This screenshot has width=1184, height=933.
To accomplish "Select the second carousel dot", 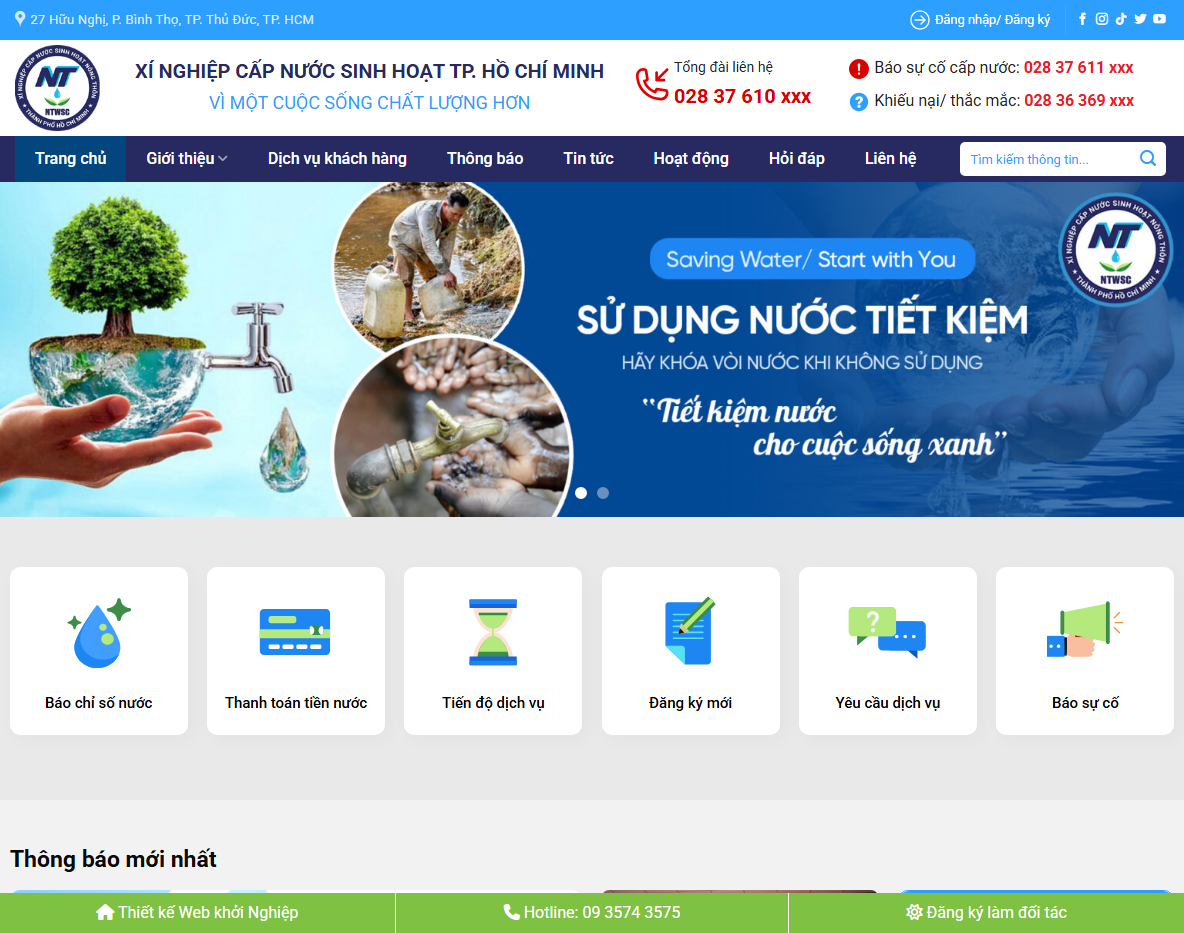I will (603, 493).
